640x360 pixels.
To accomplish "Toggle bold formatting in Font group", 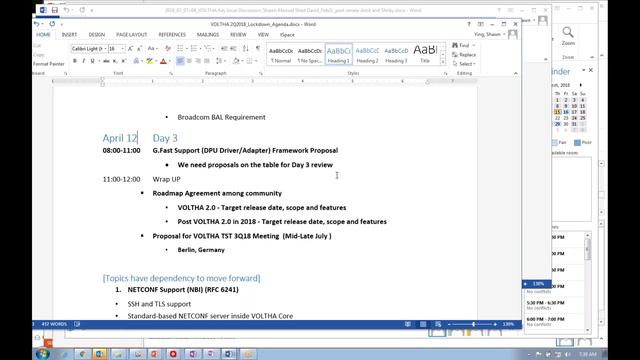I will [75, 61].
